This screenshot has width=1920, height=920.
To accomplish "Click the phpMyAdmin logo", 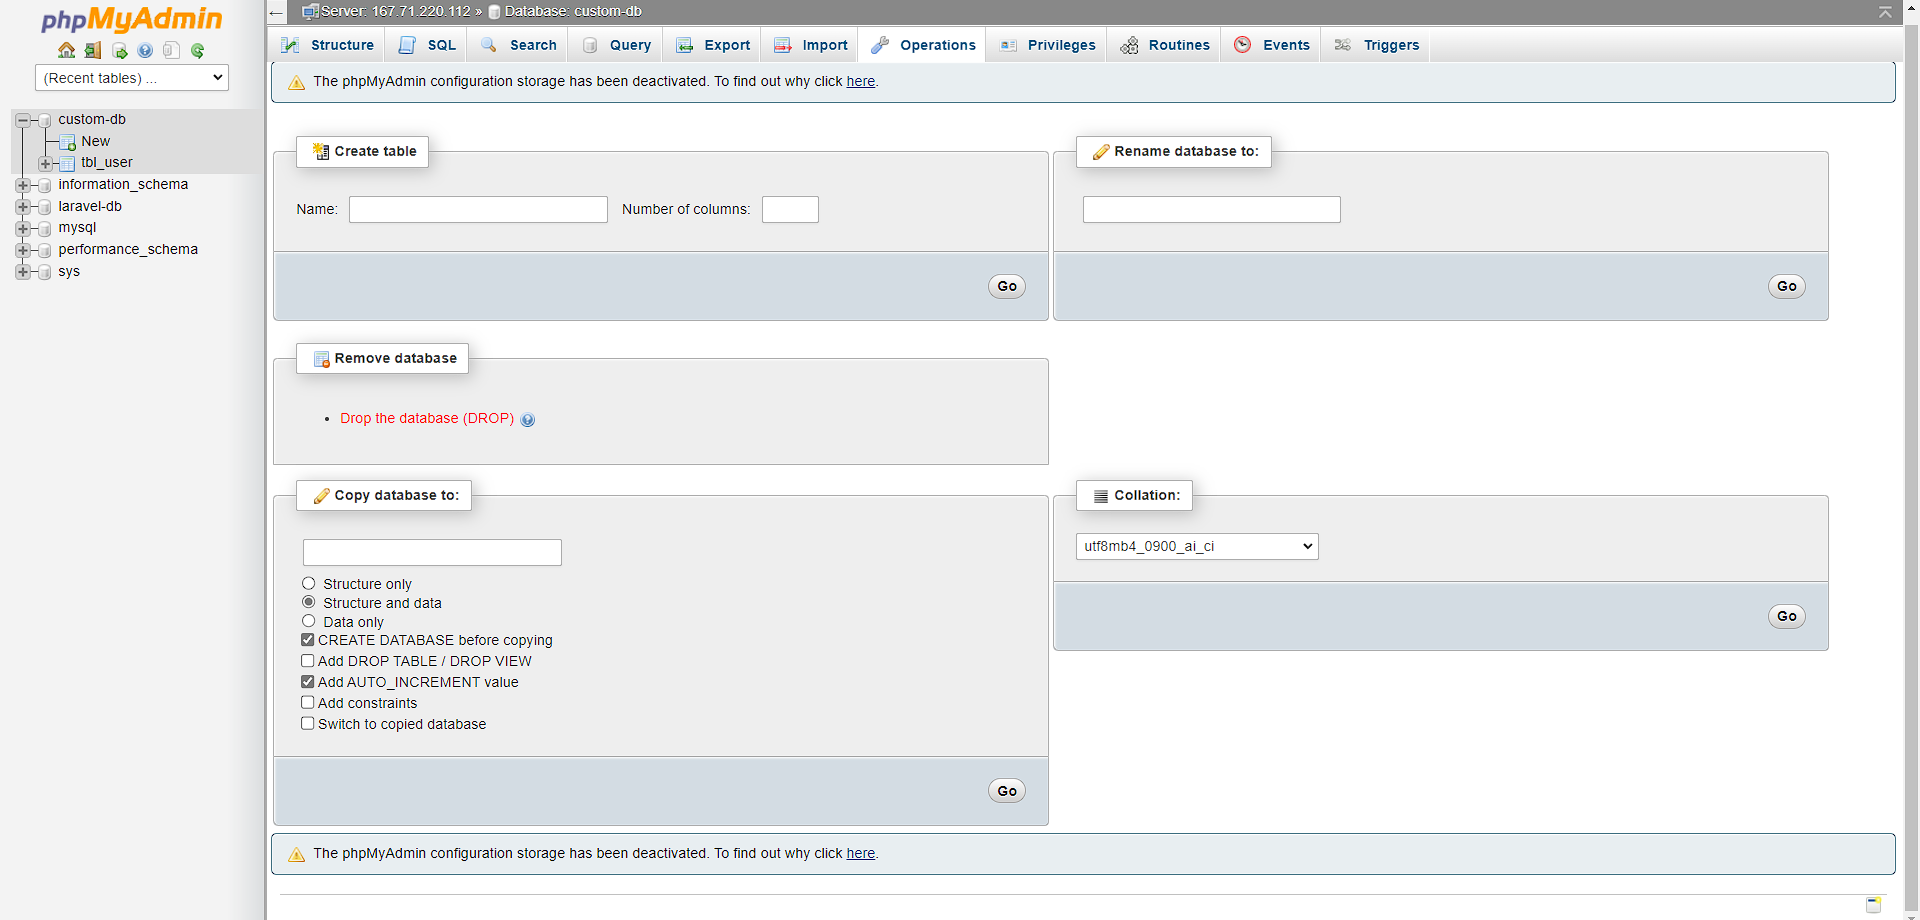I will (x=131, y=19).
